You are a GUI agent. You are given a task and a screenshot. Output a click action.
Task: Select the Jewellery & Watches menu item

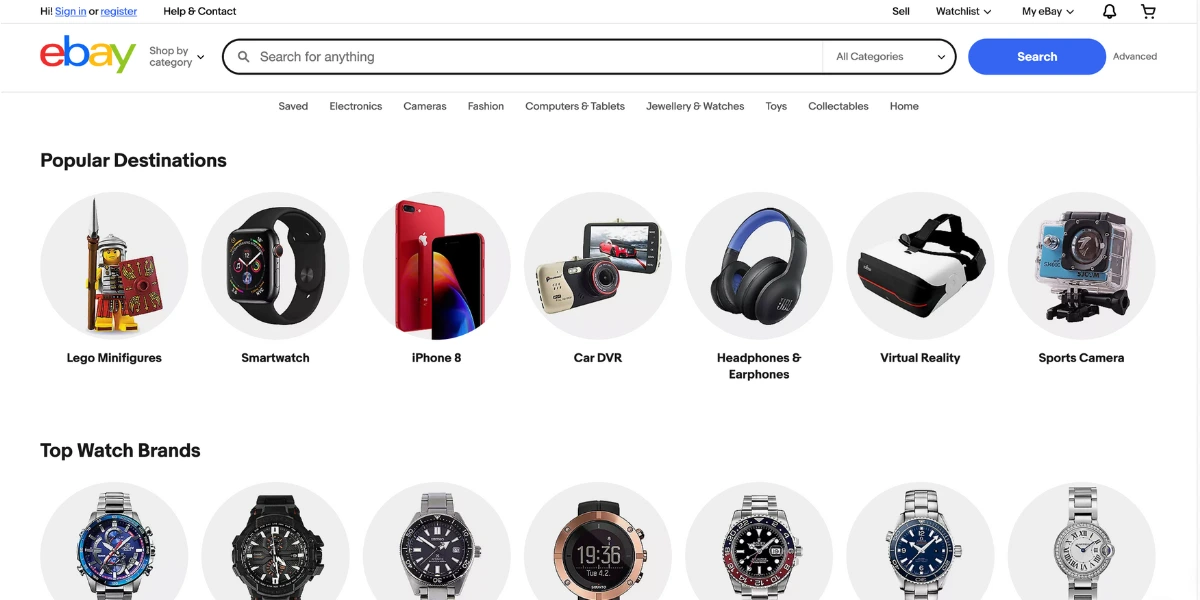tap(695, 106)
